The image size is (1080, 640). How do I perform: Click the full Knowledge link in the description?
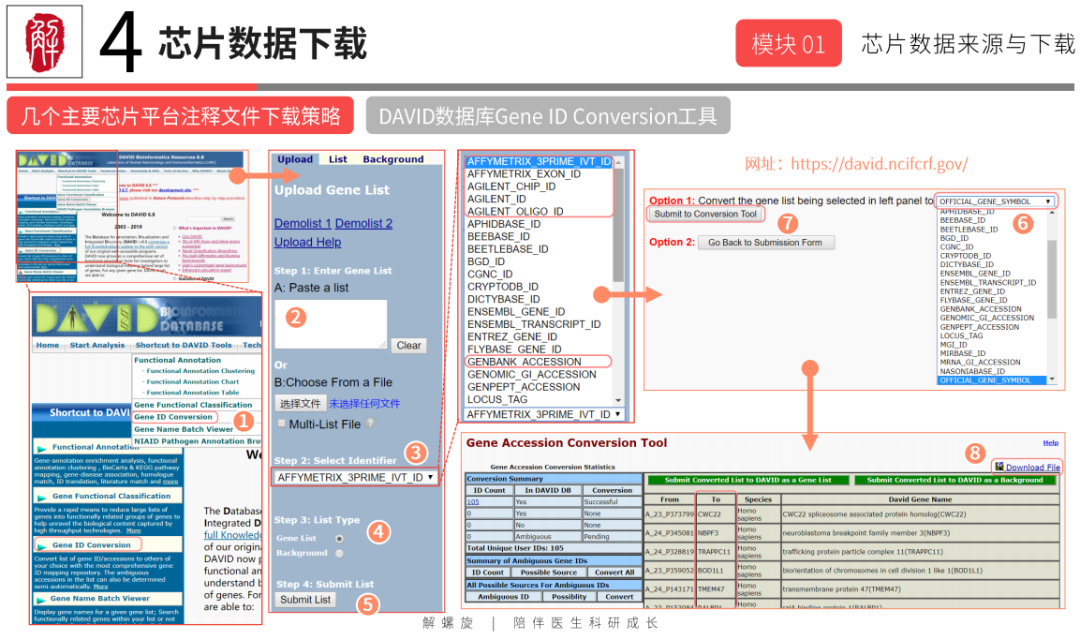[233, 535]
